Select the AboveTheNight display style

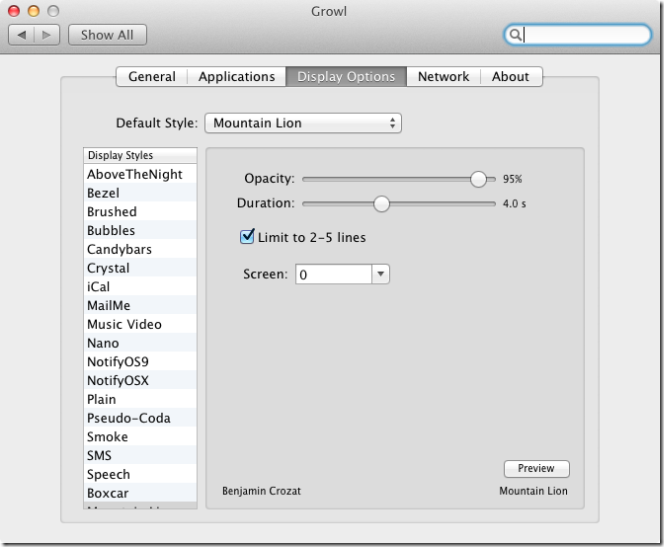(x=140, y=174)
